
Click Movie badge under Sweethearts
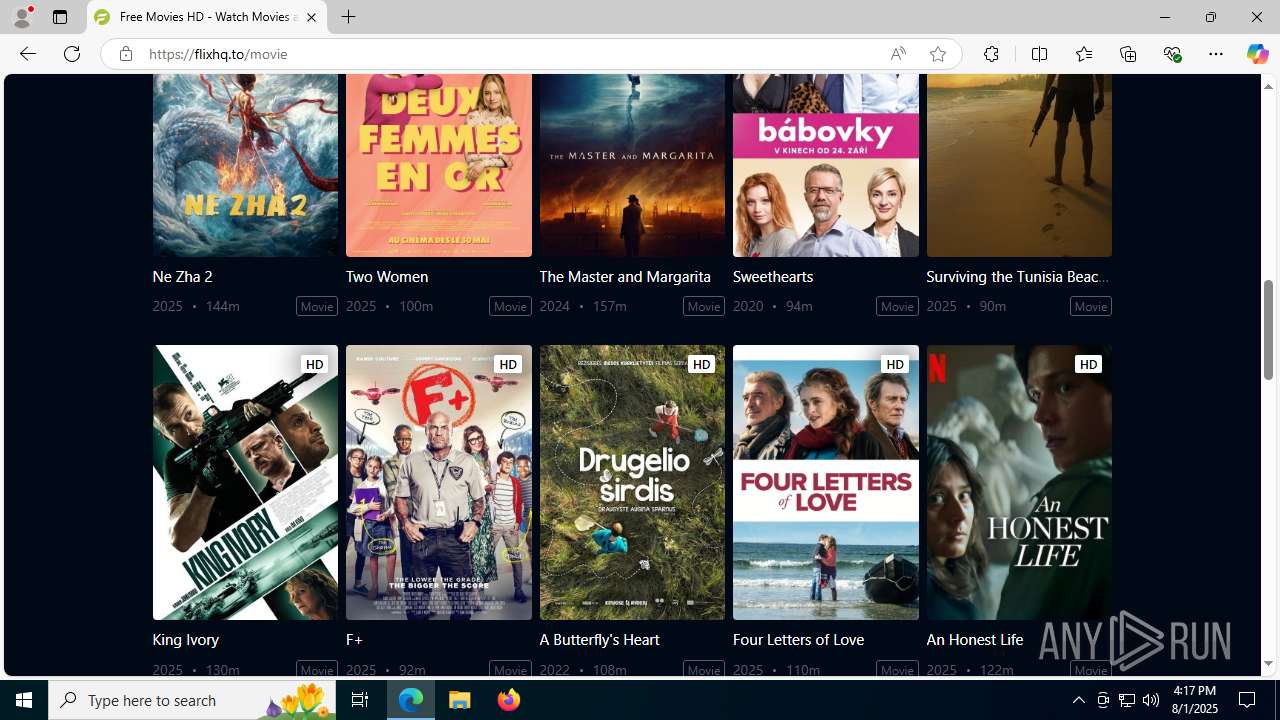point(897,306)
